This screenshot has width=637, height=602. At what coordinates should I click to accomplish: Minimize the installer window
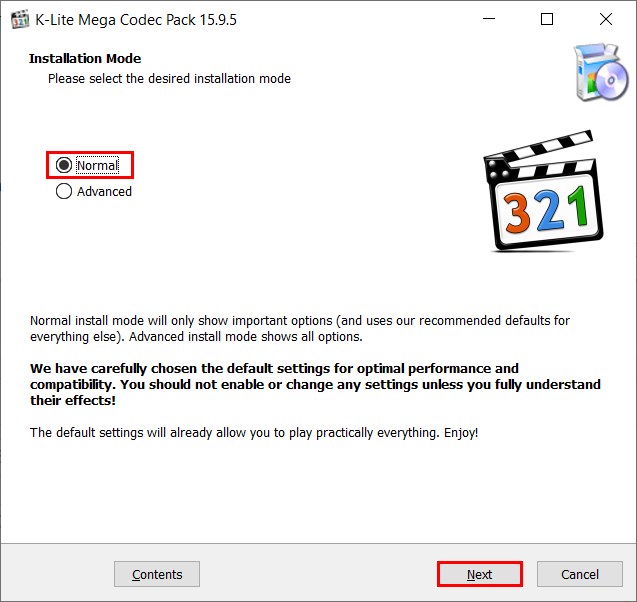[489, 19]
